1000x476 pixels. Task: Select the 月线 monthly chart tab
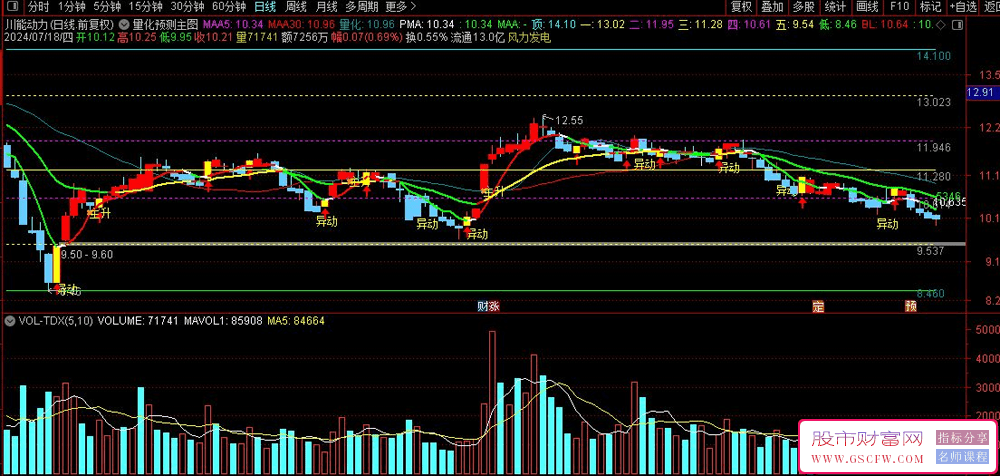pos(327,7)
